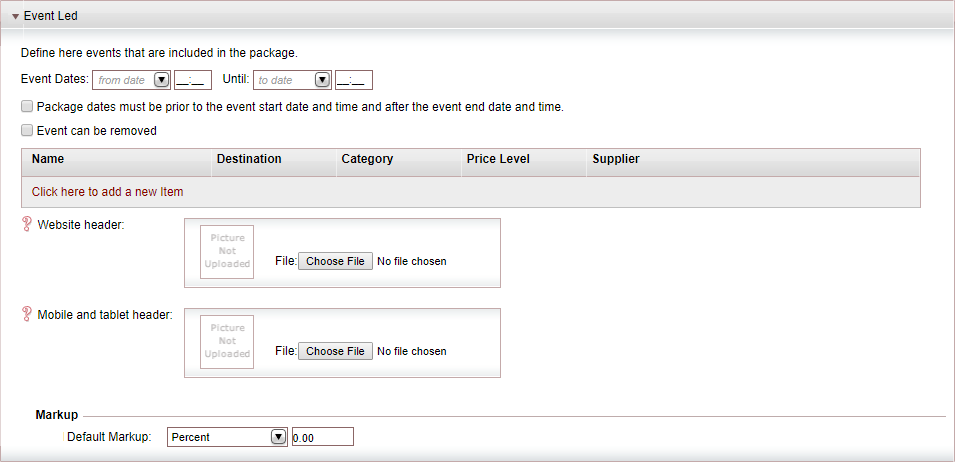Check the Event can be removed box

(x=27, y=130)
